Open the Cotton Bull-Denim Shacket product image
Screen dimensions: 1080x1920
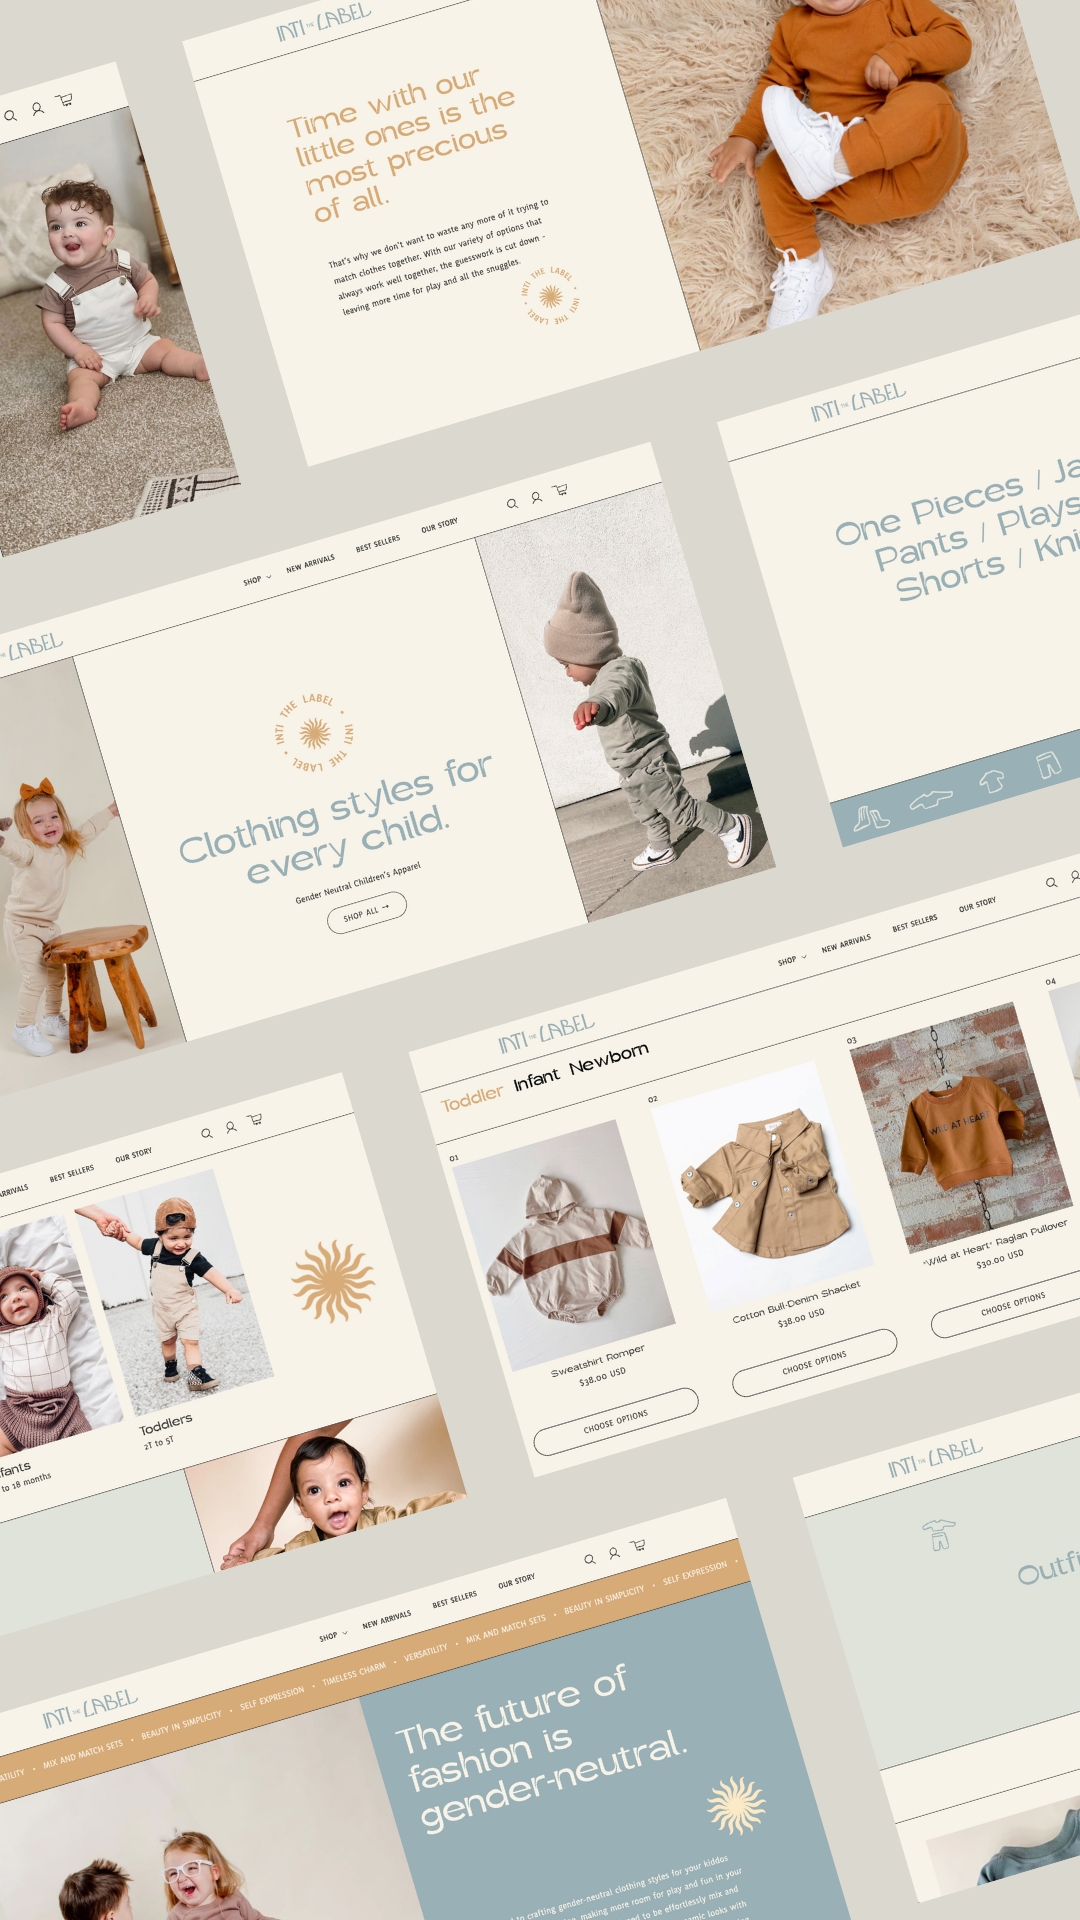pos(763,1187)
